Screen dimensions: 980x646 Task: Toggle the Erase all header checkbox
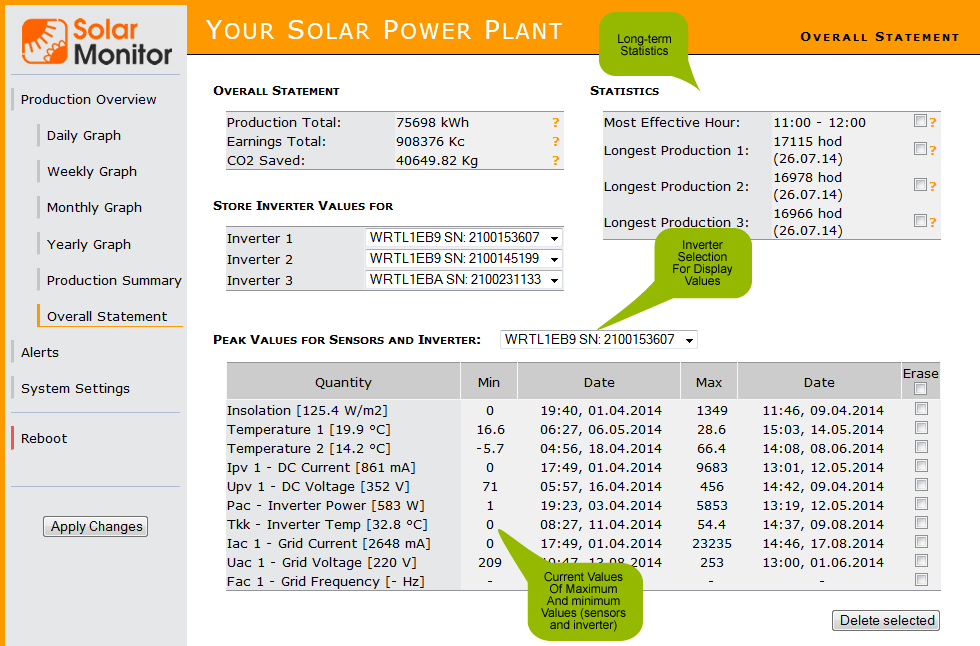pos(921,389)
